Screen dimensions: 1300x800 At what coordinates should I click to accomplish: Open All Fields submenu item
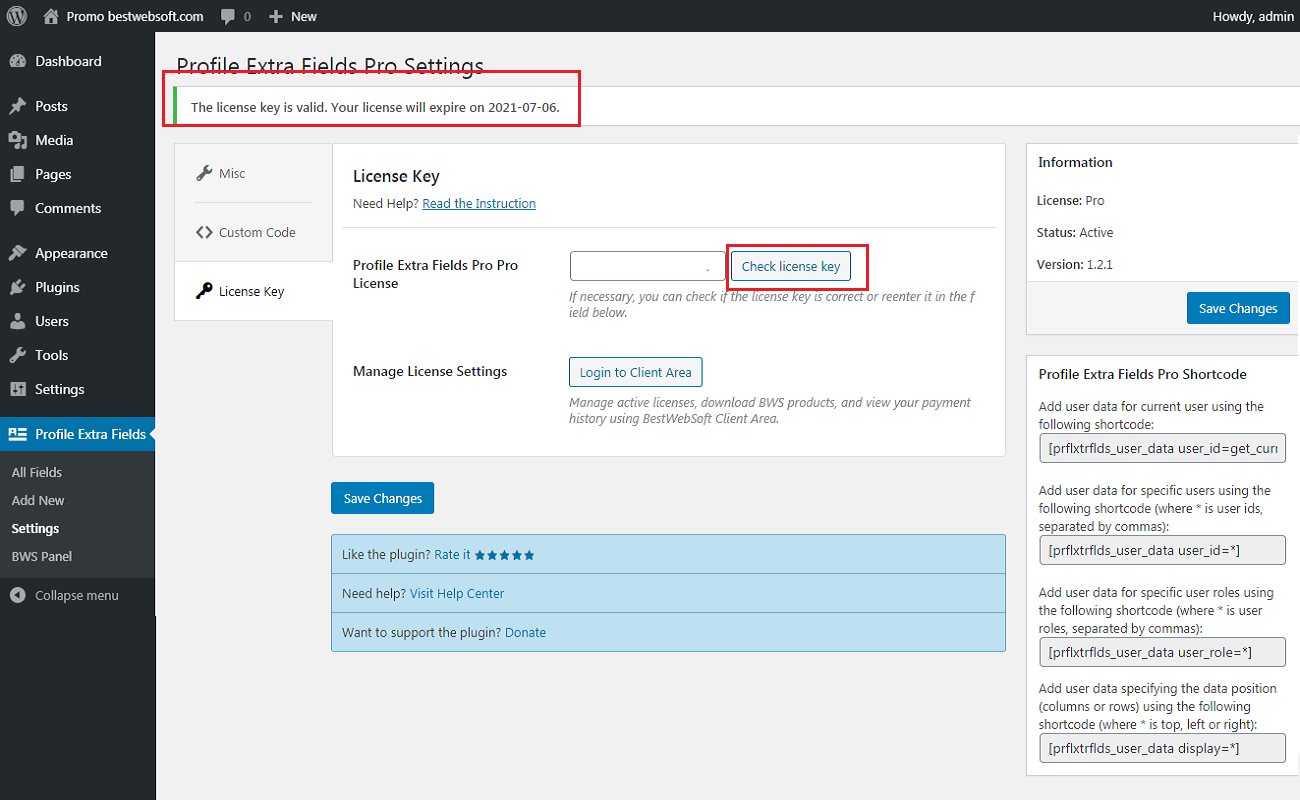(37, 472)
